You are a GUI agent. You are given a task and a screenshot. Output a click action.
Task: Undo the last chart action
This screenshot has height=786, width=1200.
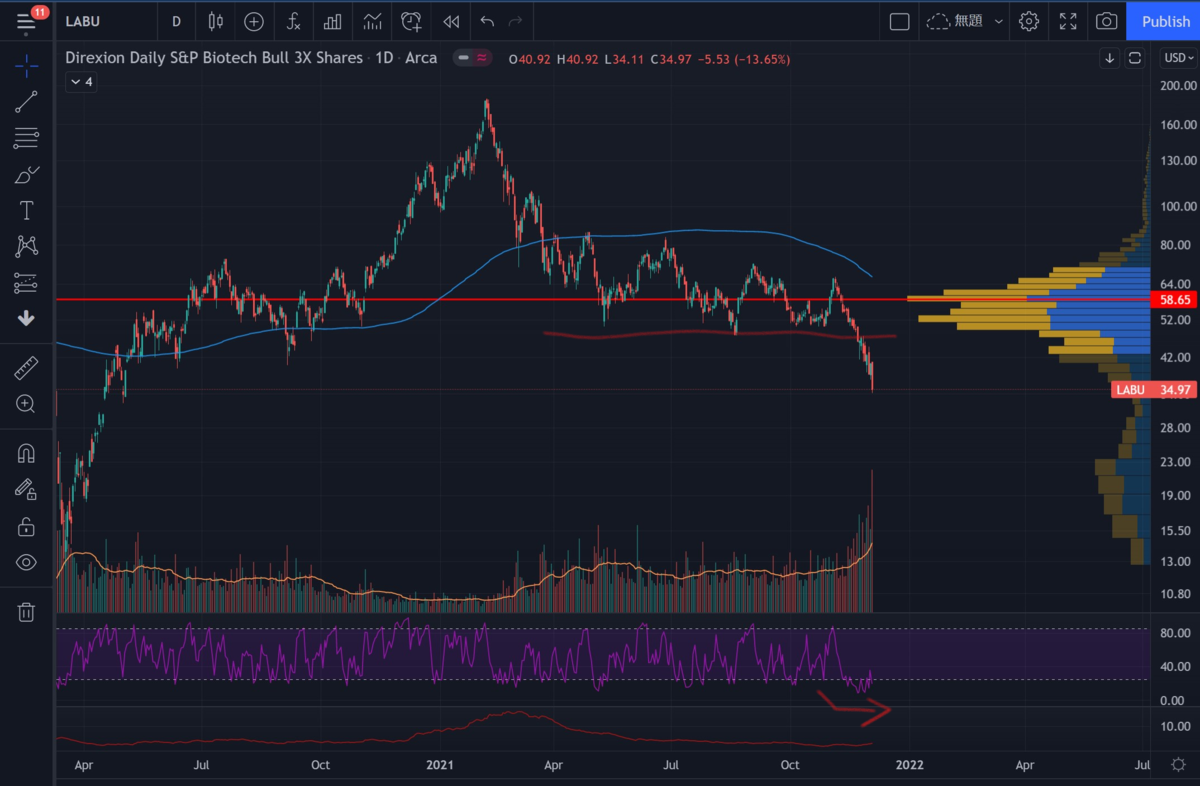(487, 21)
